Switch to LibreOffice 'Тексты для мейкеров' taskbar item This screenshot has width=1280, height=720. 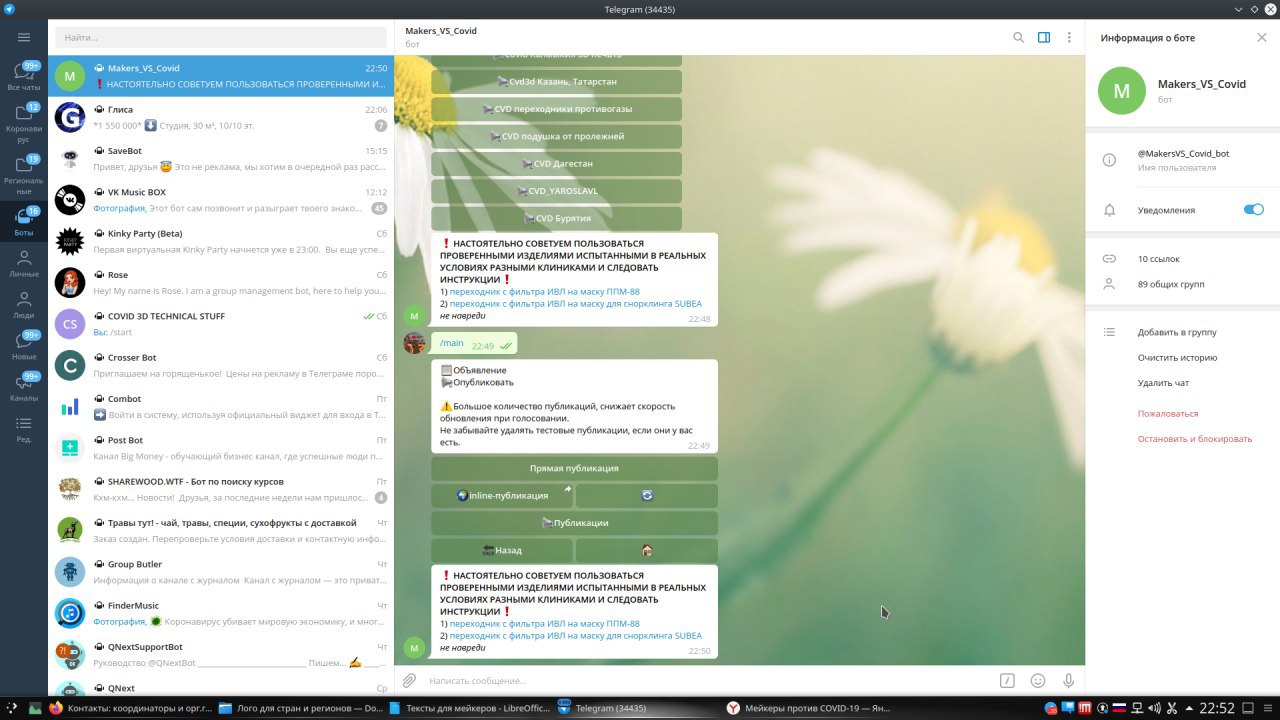click(470, 708)
